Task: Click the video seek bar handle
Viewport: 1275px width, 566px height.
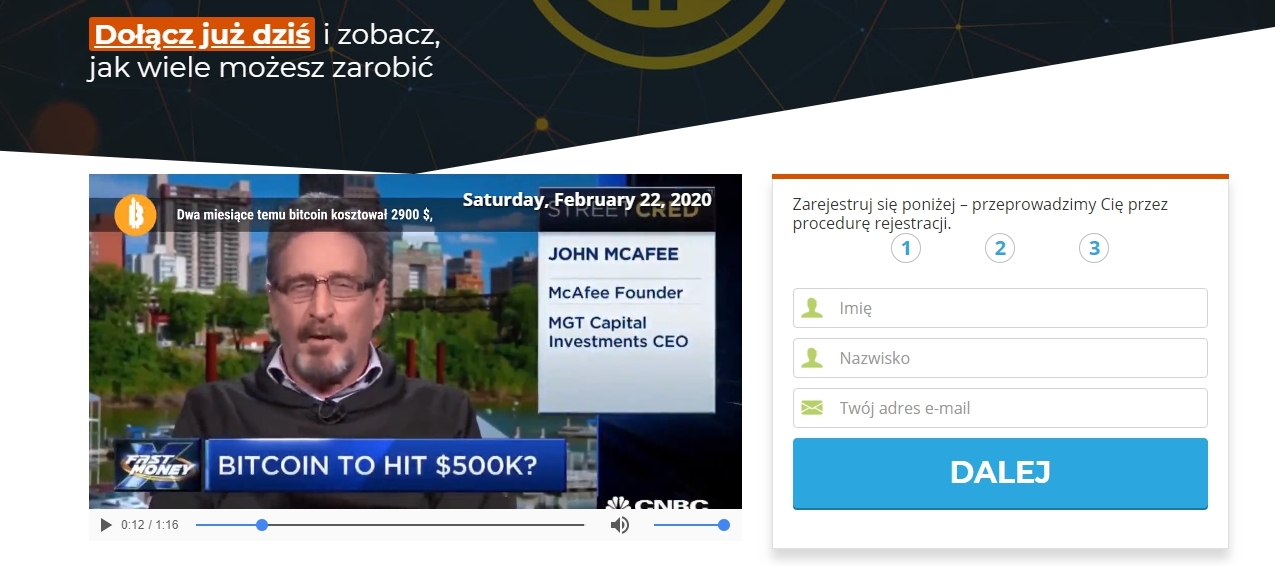Action: point(262,525)
